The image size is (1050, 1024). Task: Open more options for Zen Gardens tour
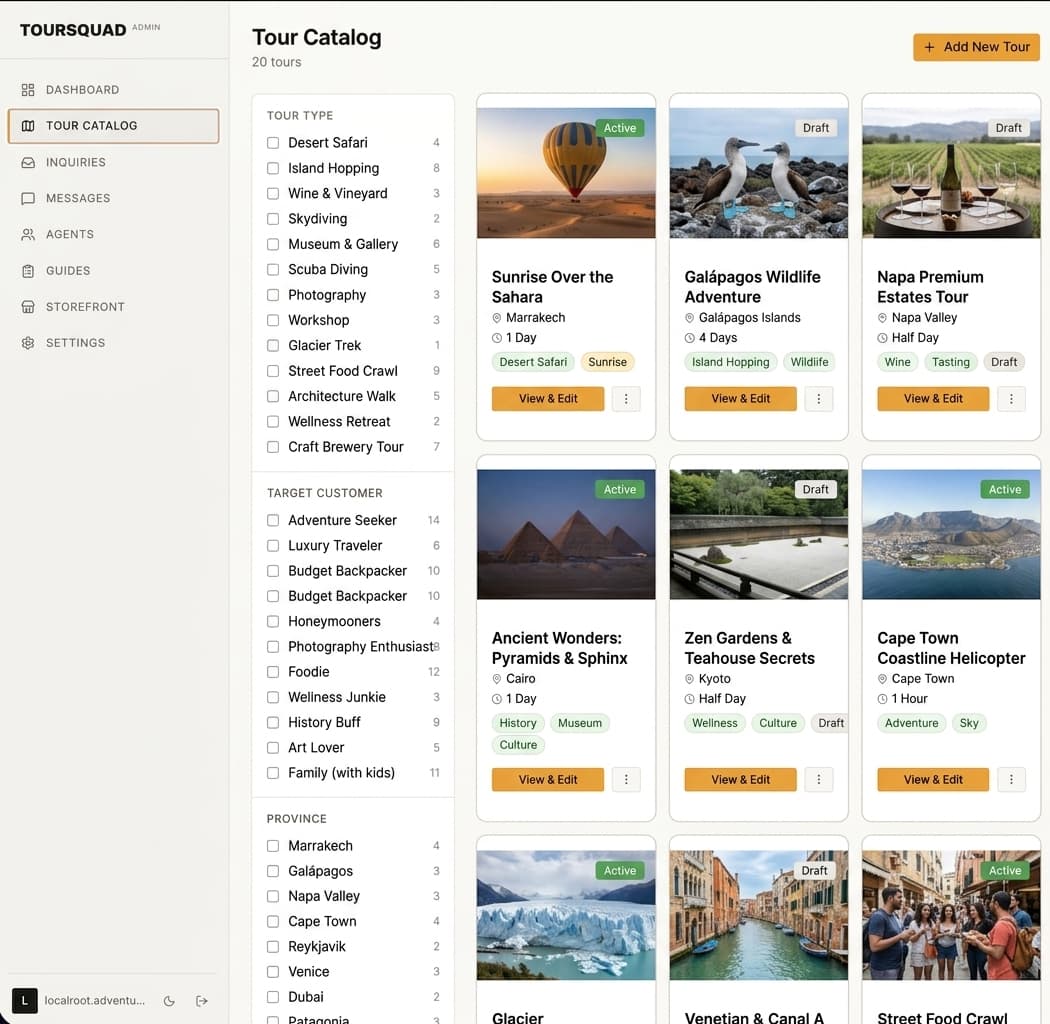(818, 780)
